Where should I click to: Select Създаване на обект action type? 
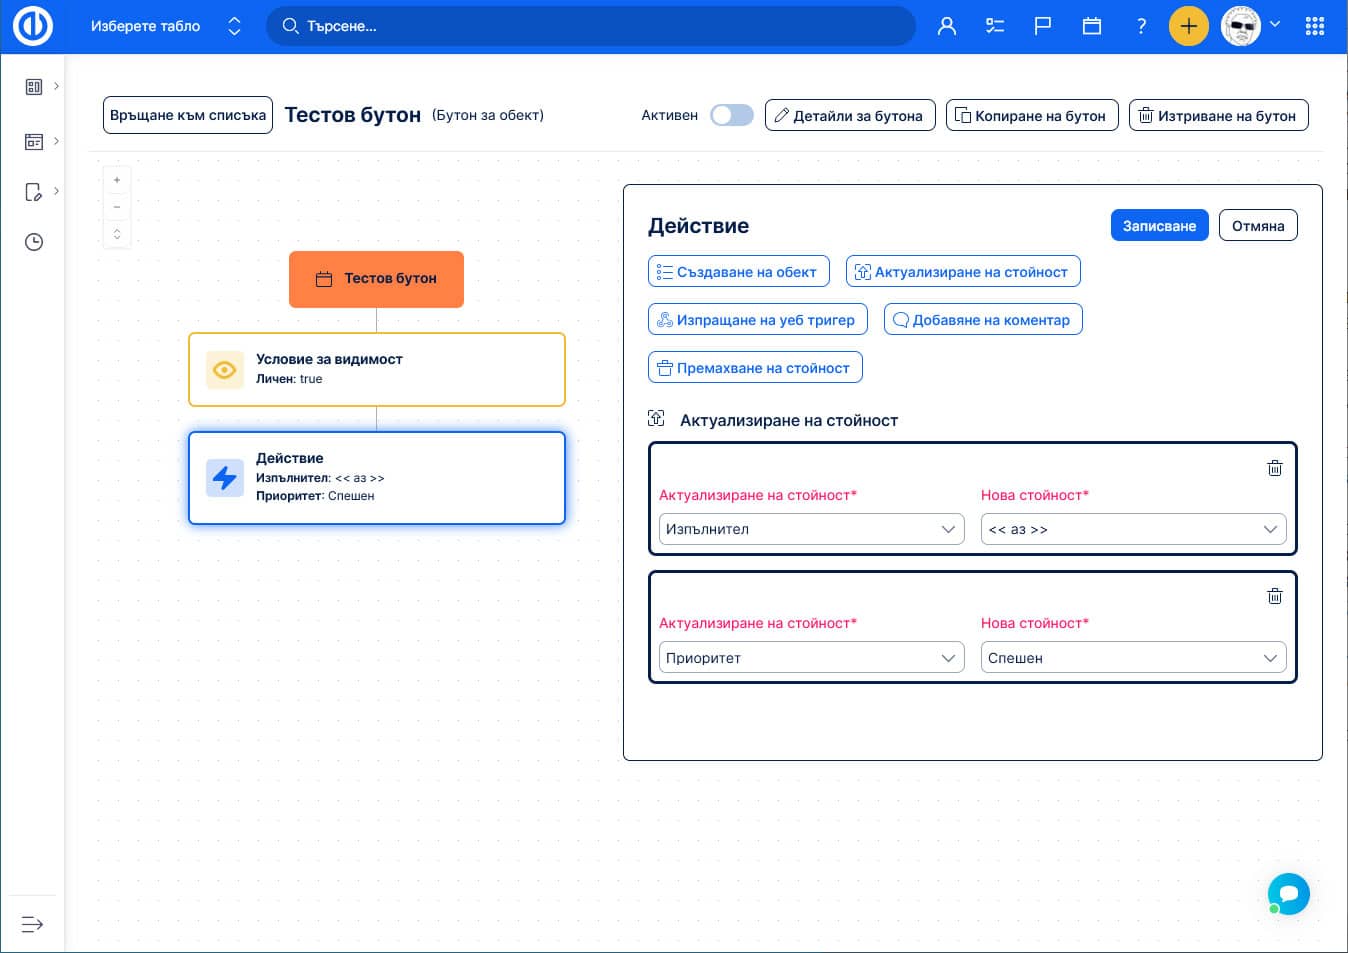point(739,271)
